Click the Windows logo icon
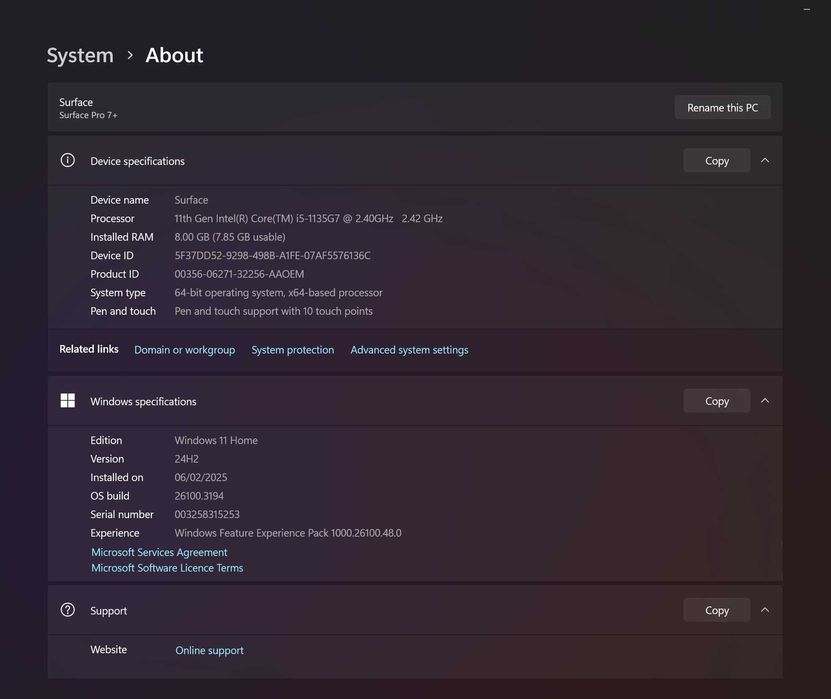This screenshot has width=831, height=699. tap(68, 401)
